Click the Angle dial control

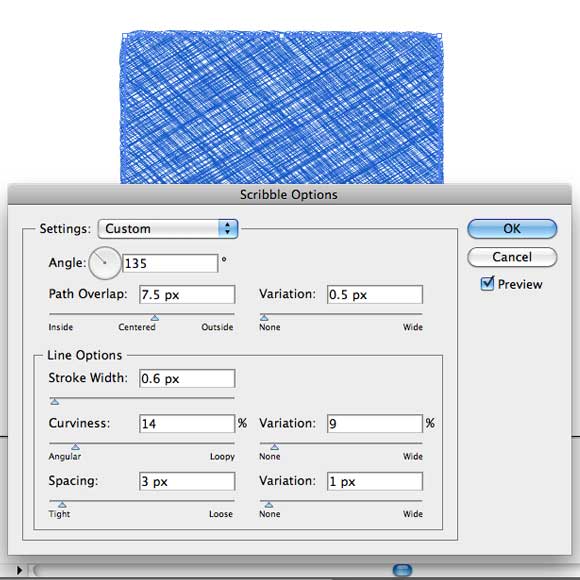pyautogui.click(x=105, y=263)
